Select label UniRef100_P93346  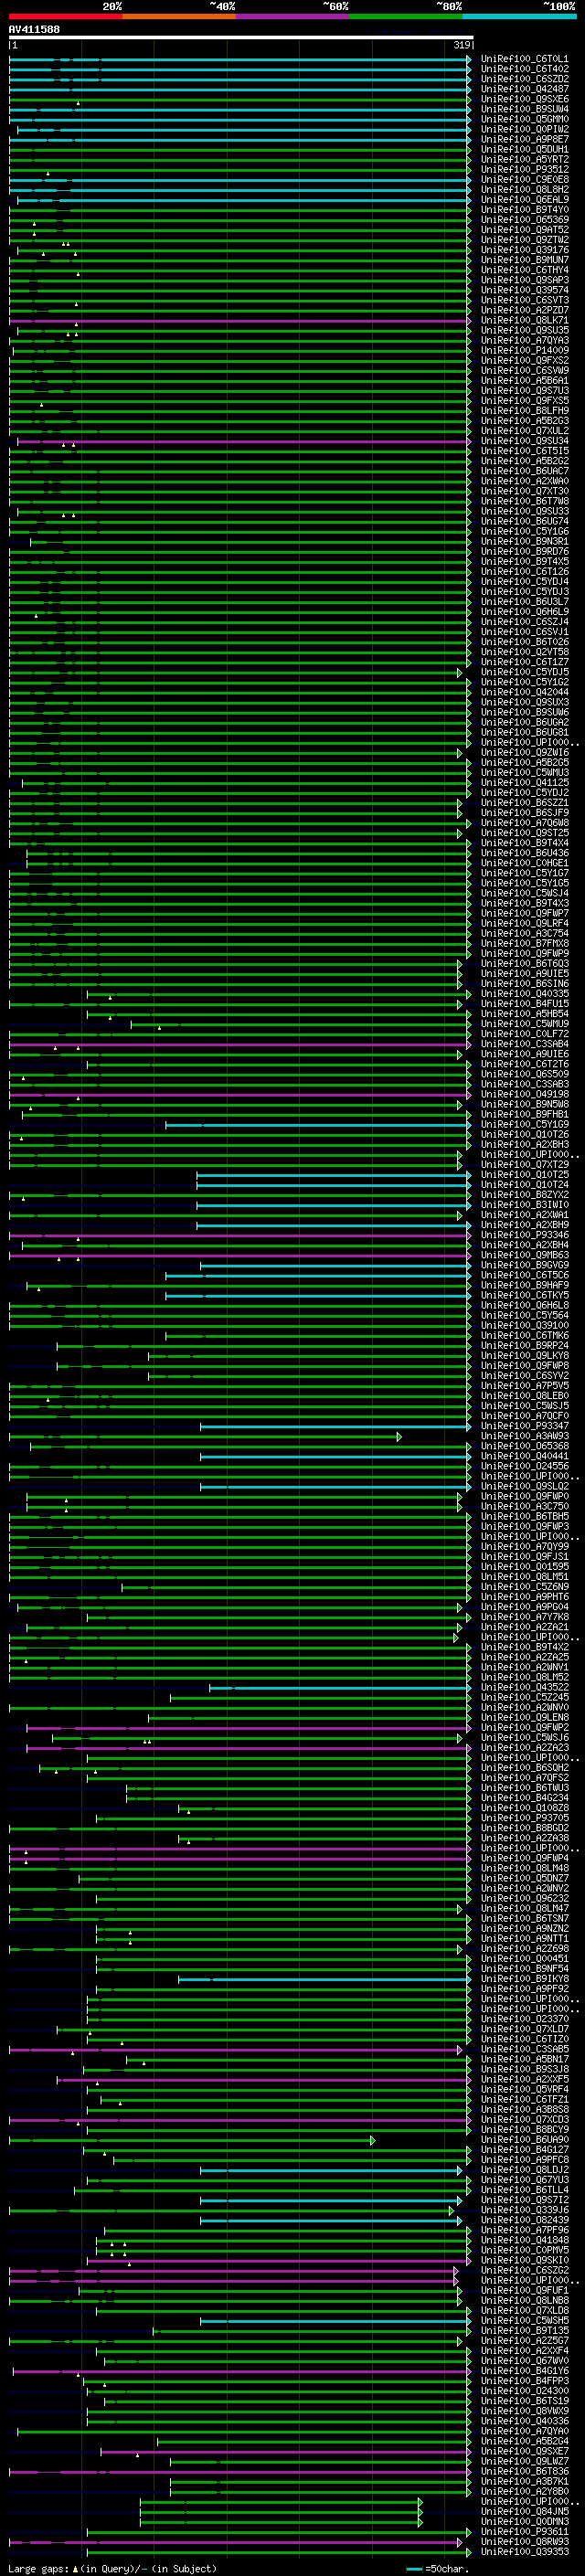pos(525,1235)
